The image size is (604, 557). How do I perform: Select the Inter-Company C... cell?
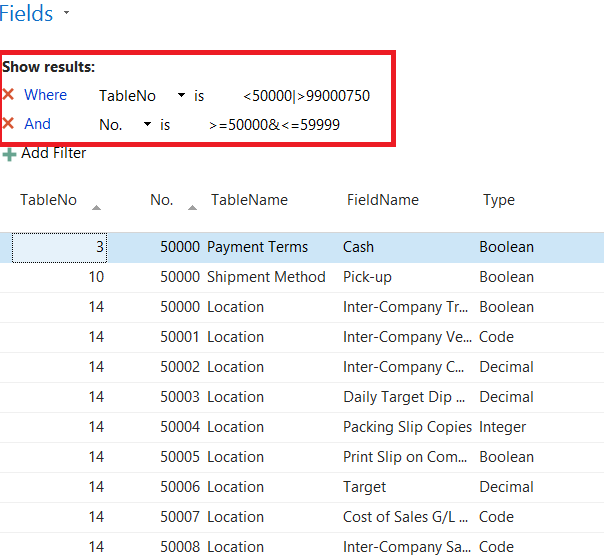coord(403,367)
